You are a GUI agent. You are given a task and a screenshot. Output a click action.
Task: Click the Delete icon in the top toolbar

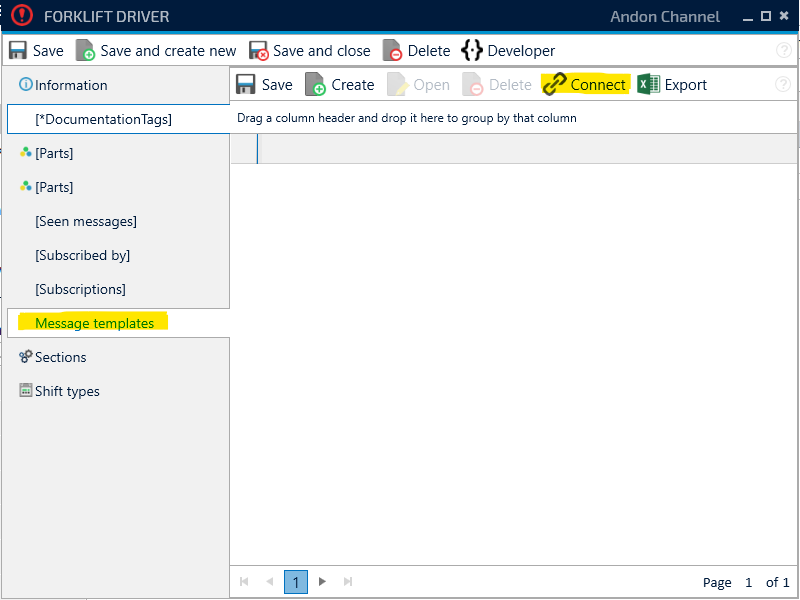click(x=393, y=51)
